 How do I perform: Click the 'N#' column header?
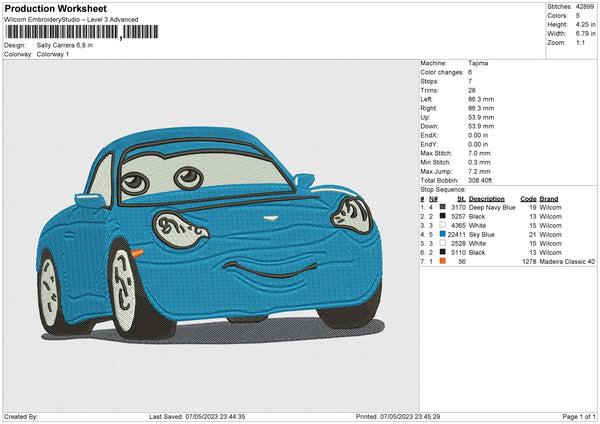point(433,199)
